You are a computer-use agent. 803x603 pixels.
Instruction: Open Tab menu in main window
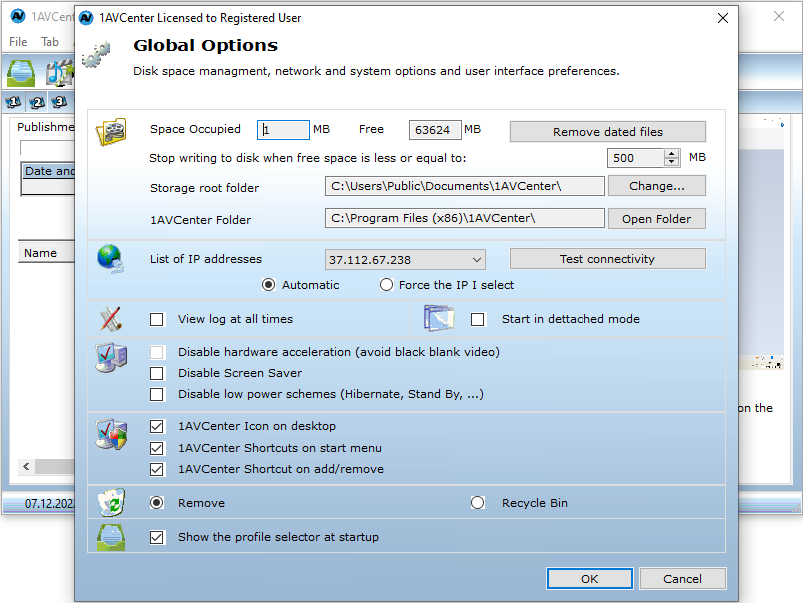[x=50, y=41]
